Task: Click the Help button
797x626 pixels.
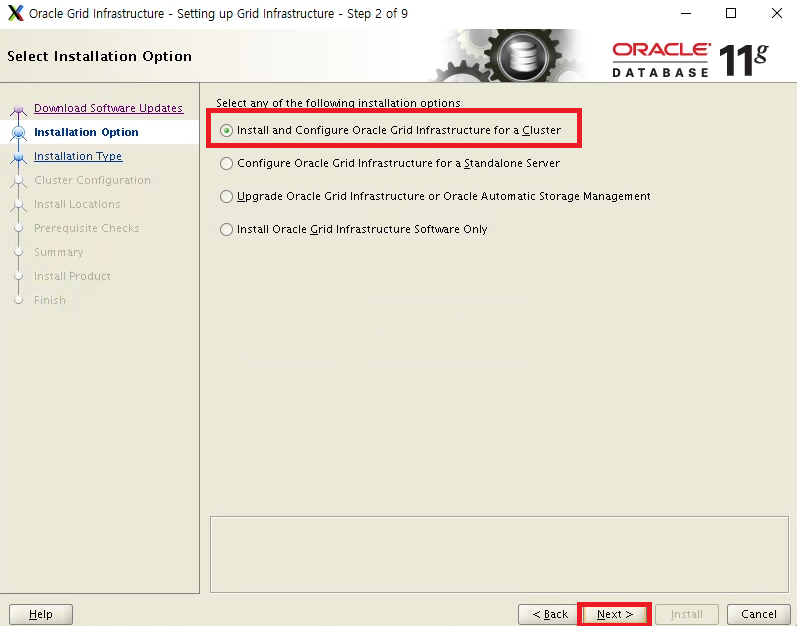Action: (x=41, y=614)
